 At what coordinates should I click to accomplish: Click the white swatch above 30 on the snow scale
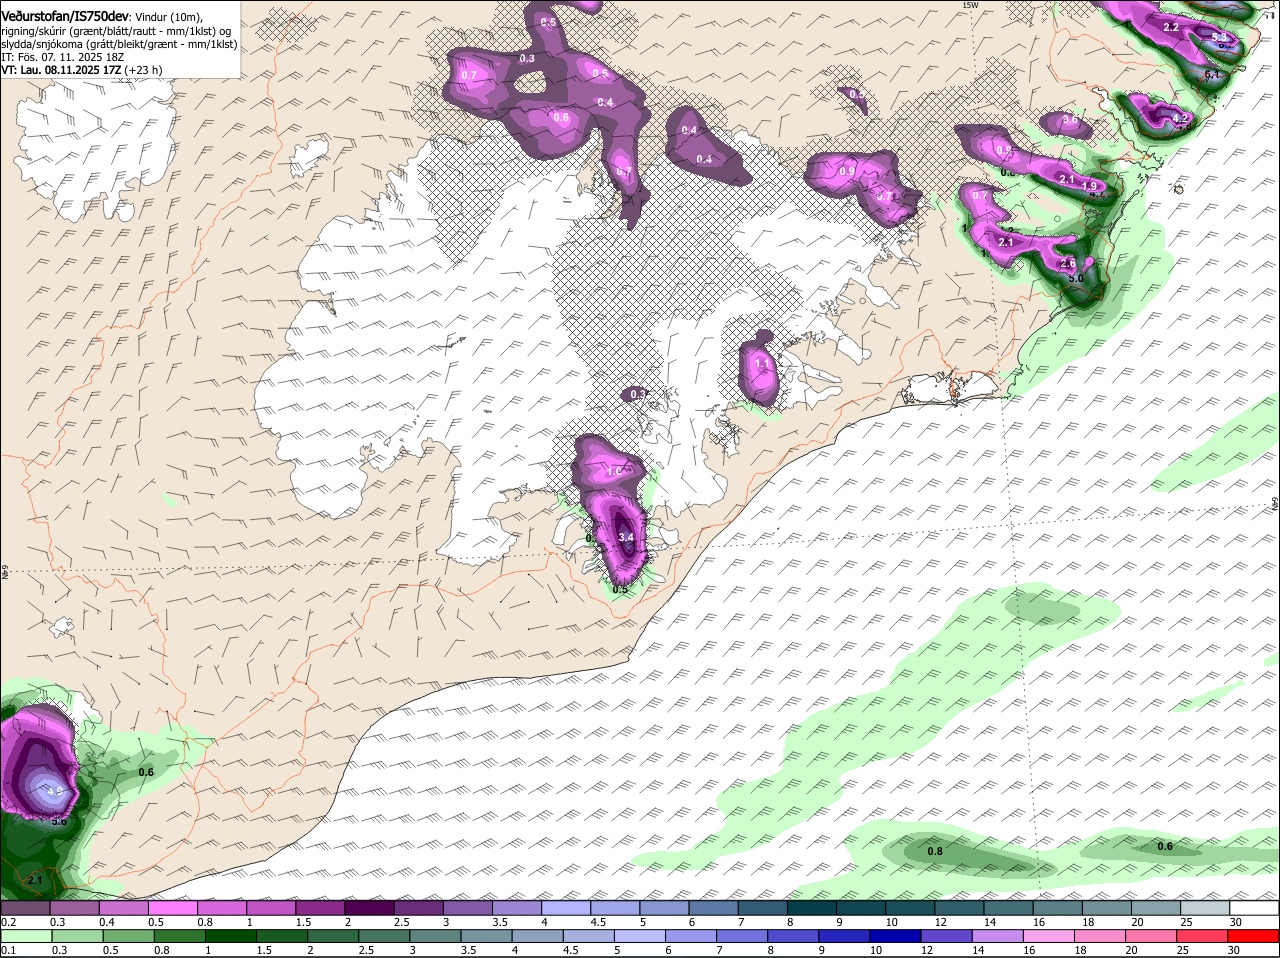tap(1254, 909)
